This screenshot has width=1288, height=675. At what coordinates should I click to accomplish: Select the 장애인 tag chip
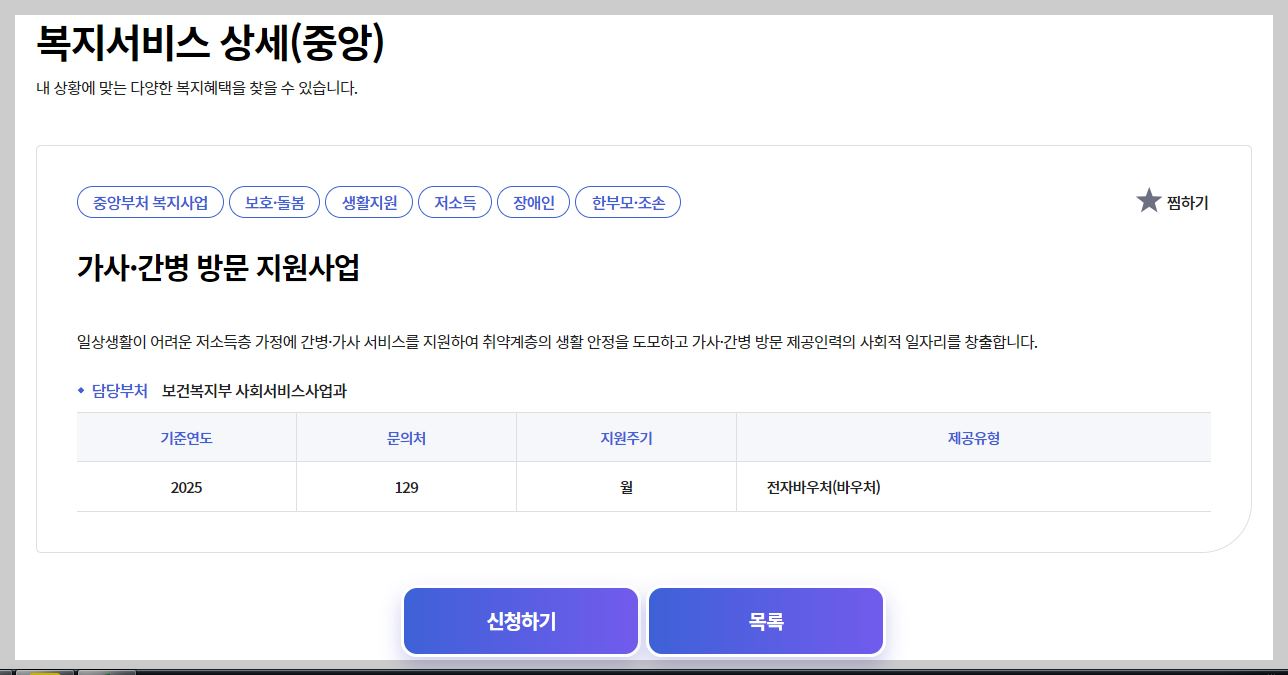point(533,201)
